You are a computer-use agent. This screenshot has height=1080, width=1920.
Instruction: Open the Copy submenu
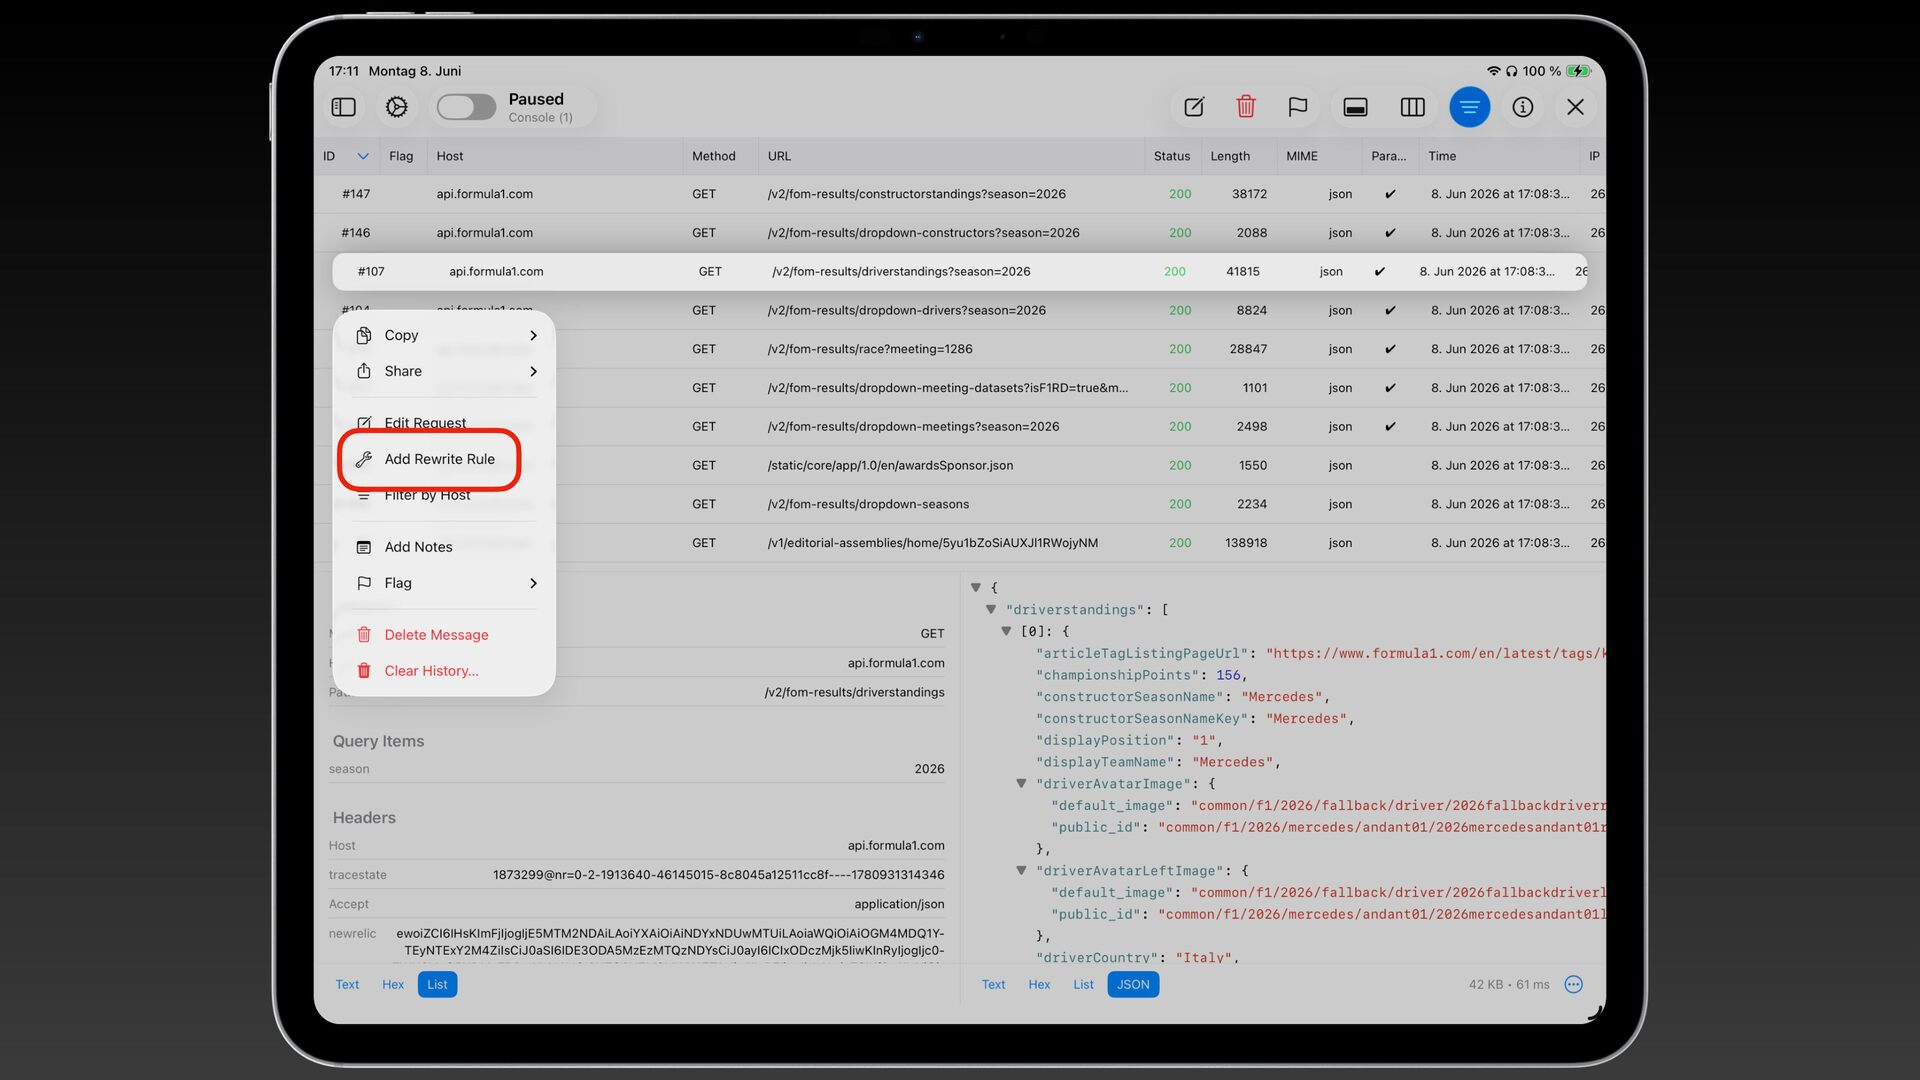coord(447,335)
